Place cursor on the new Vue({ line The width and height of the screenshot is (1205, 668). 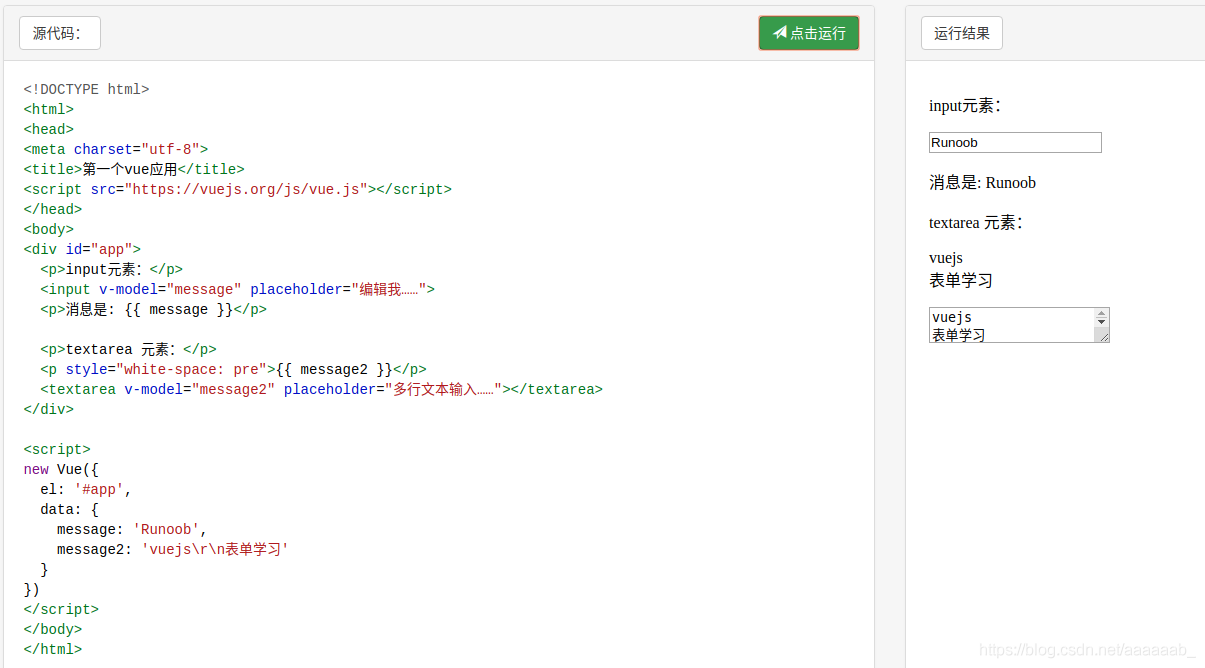coord(61,469)
